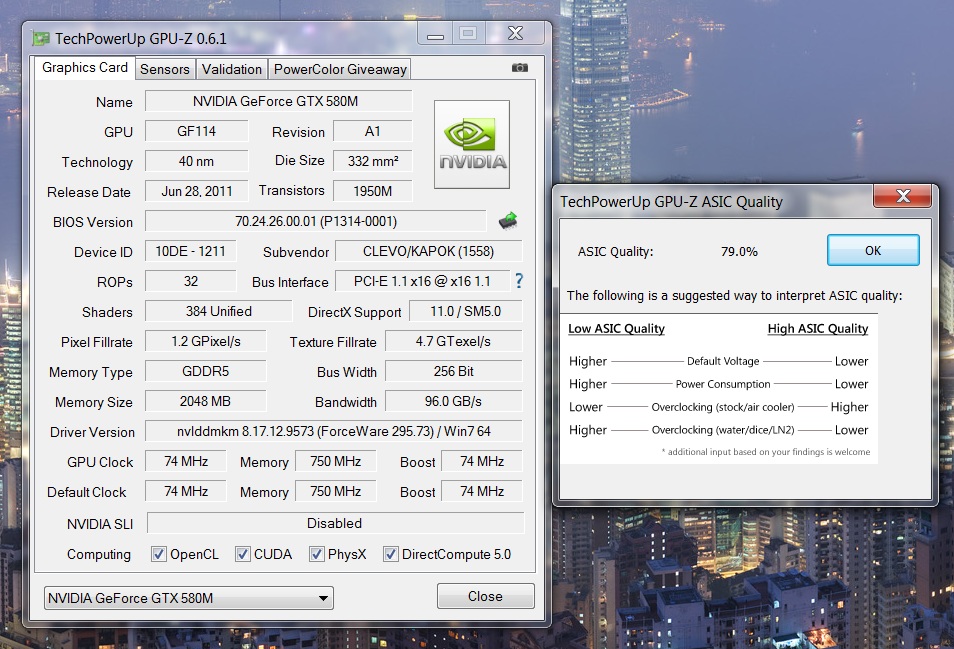Screen dimensions: 954x649
Task: Open the PowerColor Giveaway tab
Action: pos(340,69)
